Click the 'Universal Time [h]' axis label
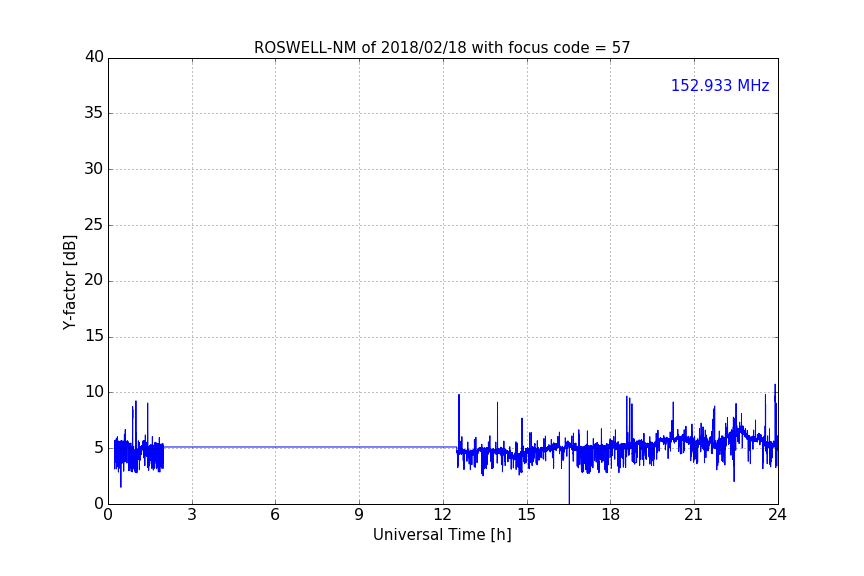The image size is (864, 576). click(x=442, y=535)
